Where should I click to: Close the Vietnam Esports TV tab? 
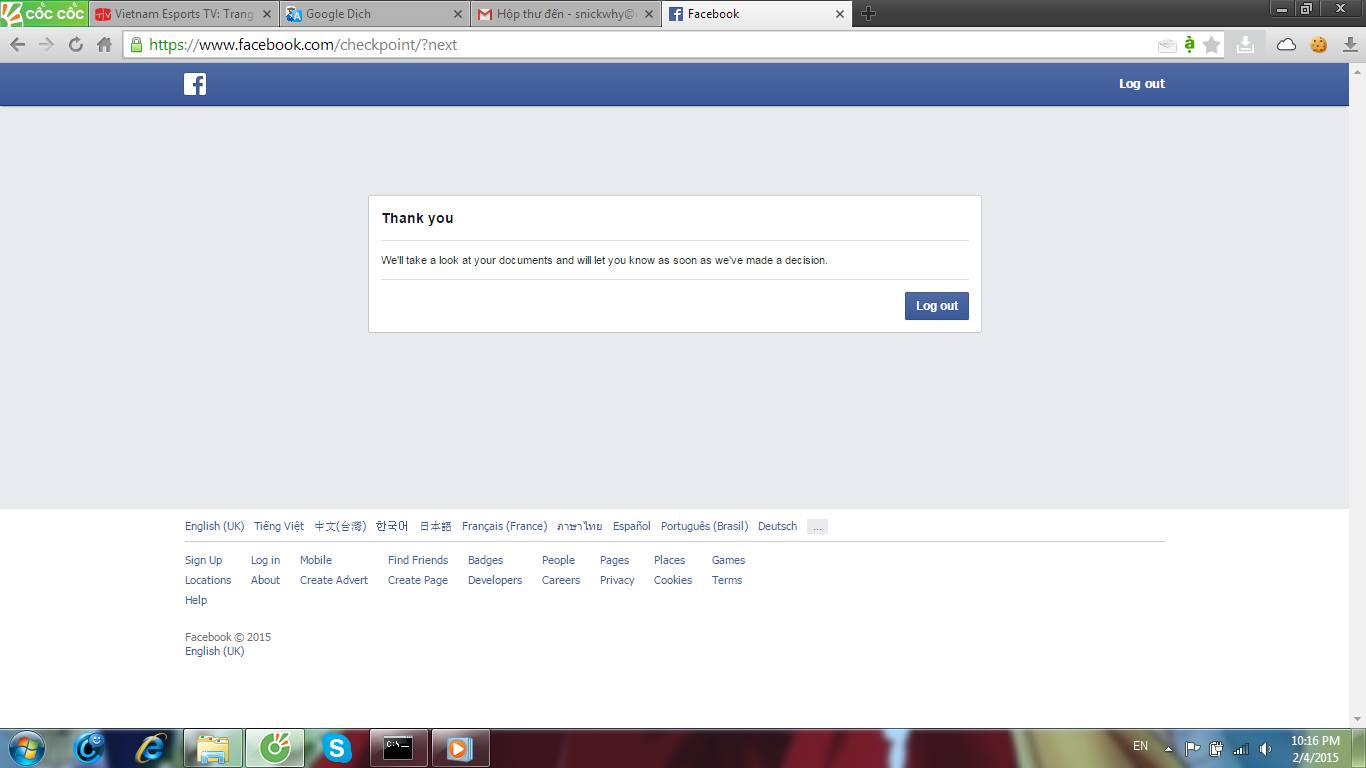pyautogui.click(x=267, y=14)
